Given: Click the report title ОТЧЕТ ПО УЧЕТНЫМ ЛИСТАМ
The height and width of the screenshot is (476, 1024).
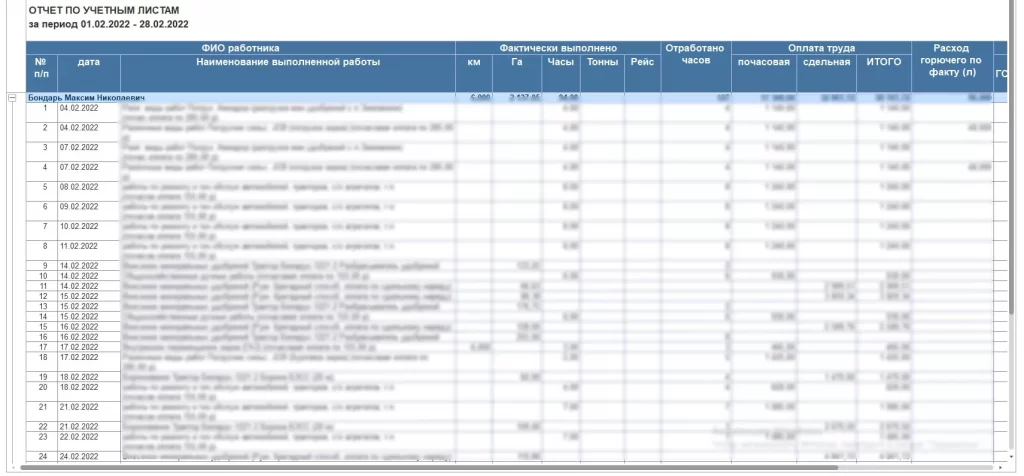Looking at the screenshot, I should [104, 11].
